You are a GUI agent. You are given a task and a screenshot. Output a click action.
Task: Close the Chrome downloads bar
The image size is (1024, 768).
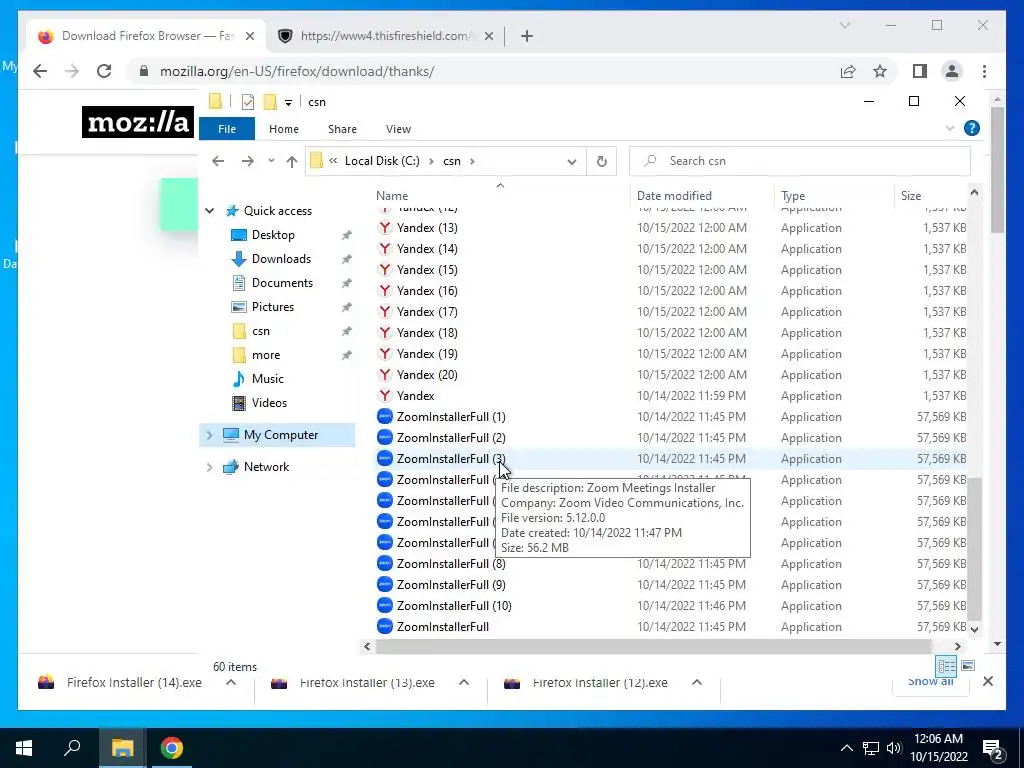(988, 681)
